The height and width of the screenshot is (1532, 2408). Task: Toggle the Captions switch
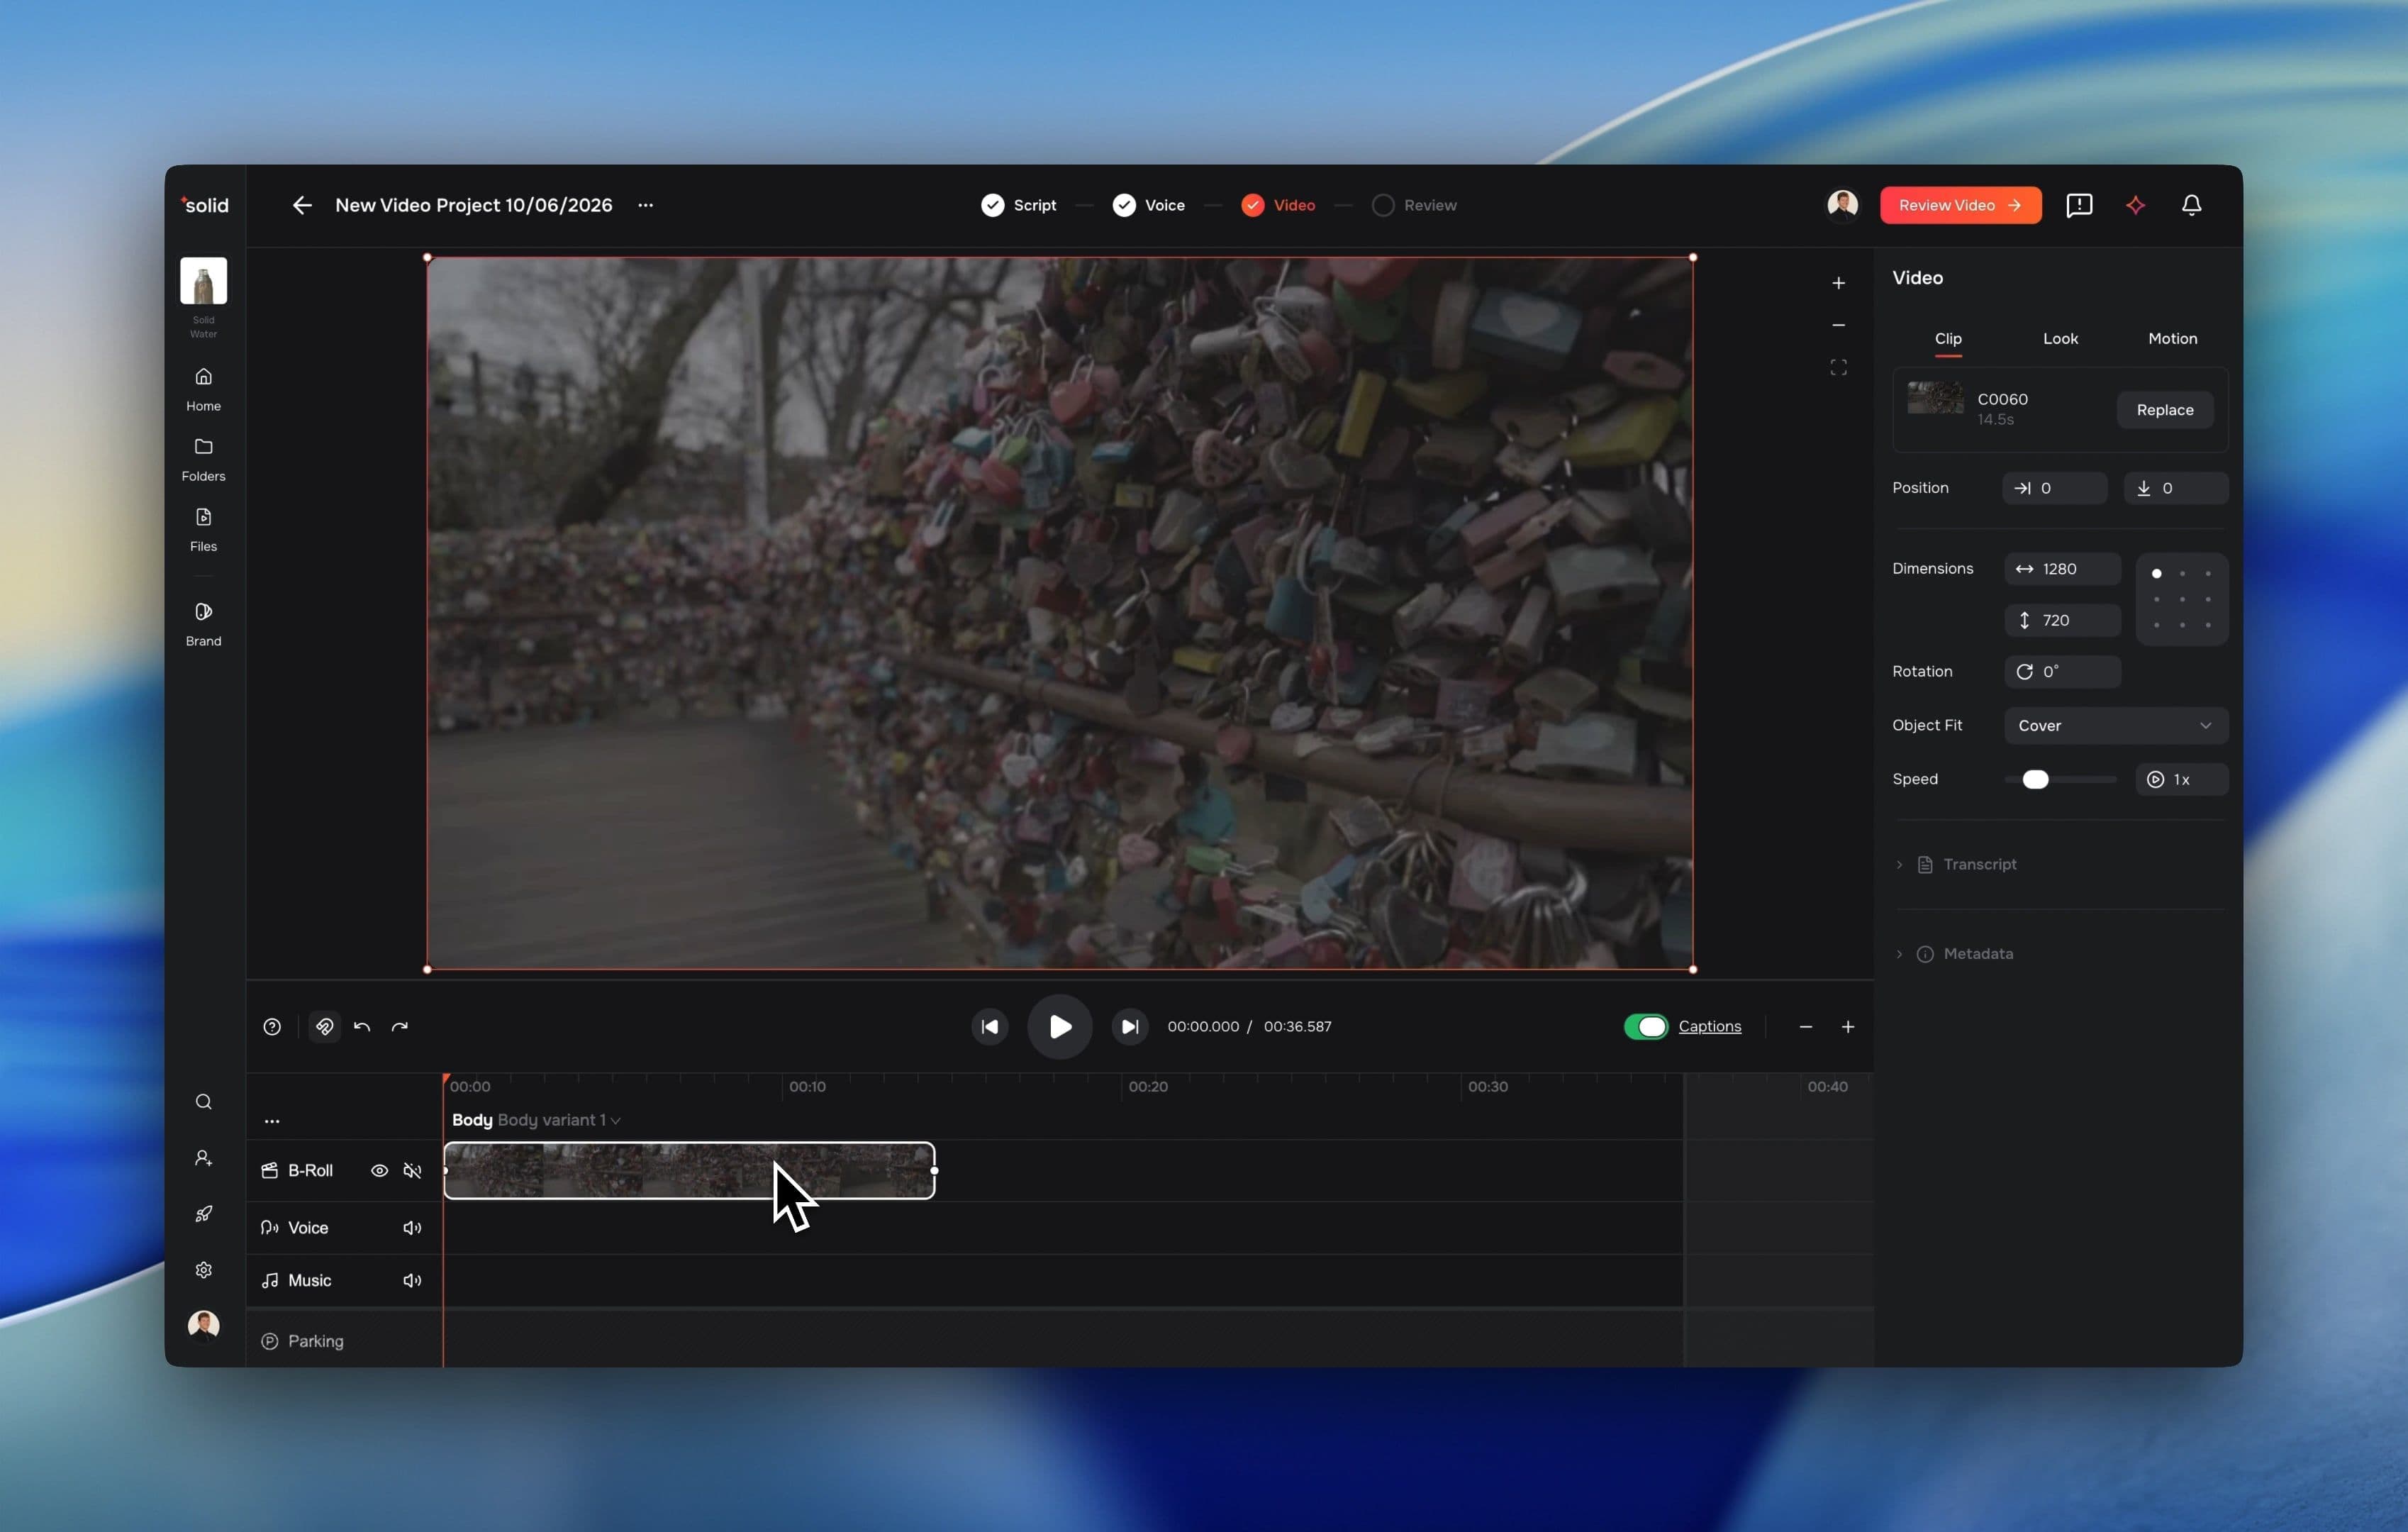1646,1027
